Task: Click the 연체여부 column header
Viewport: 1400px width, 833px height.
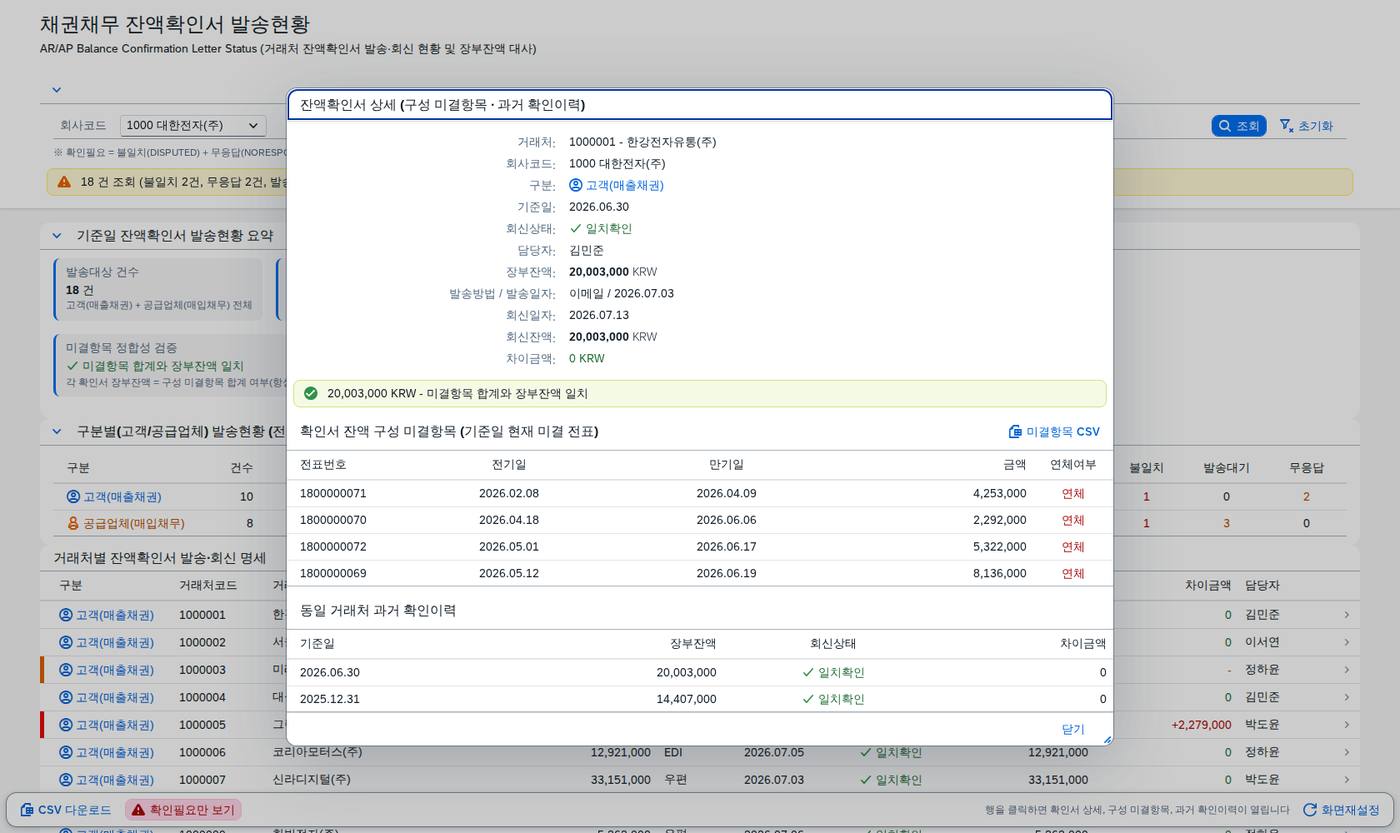Action: click(x=1073, y=465)
